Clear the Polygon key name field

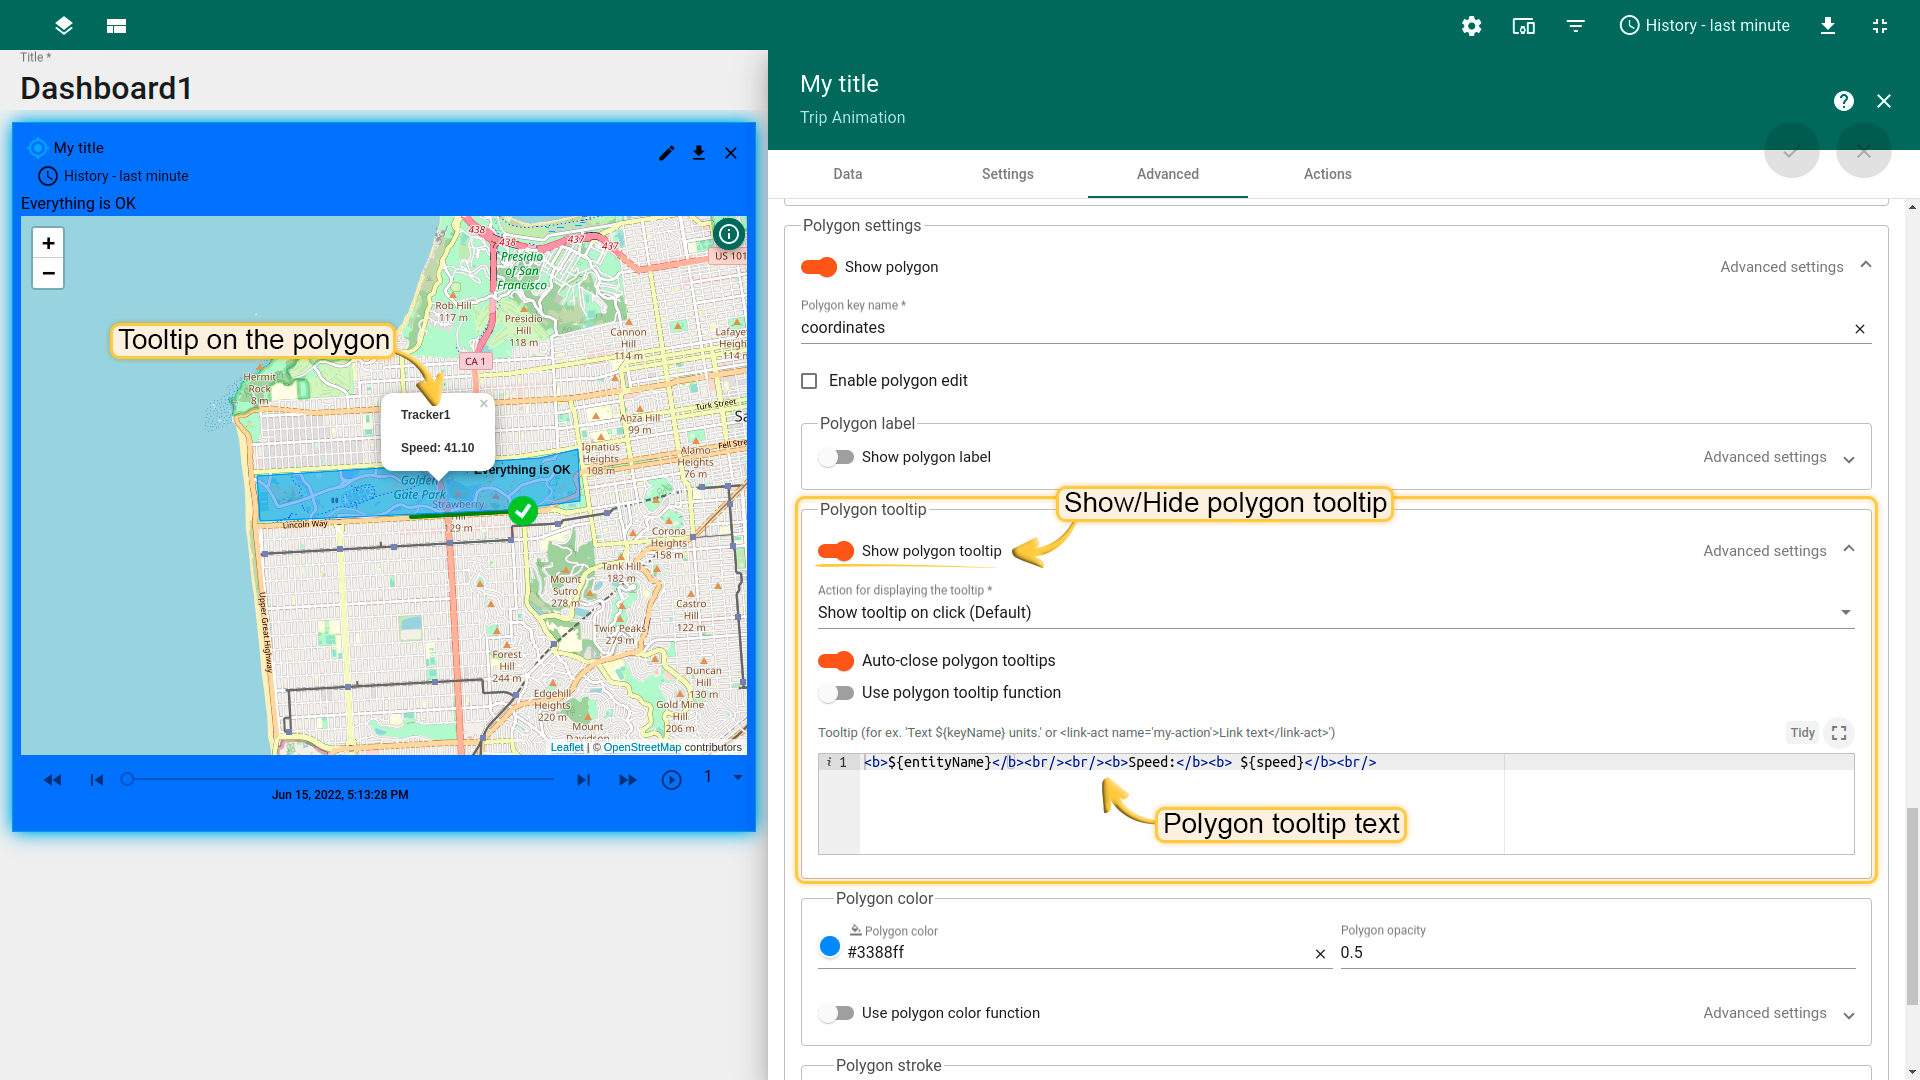[1860, 329]
